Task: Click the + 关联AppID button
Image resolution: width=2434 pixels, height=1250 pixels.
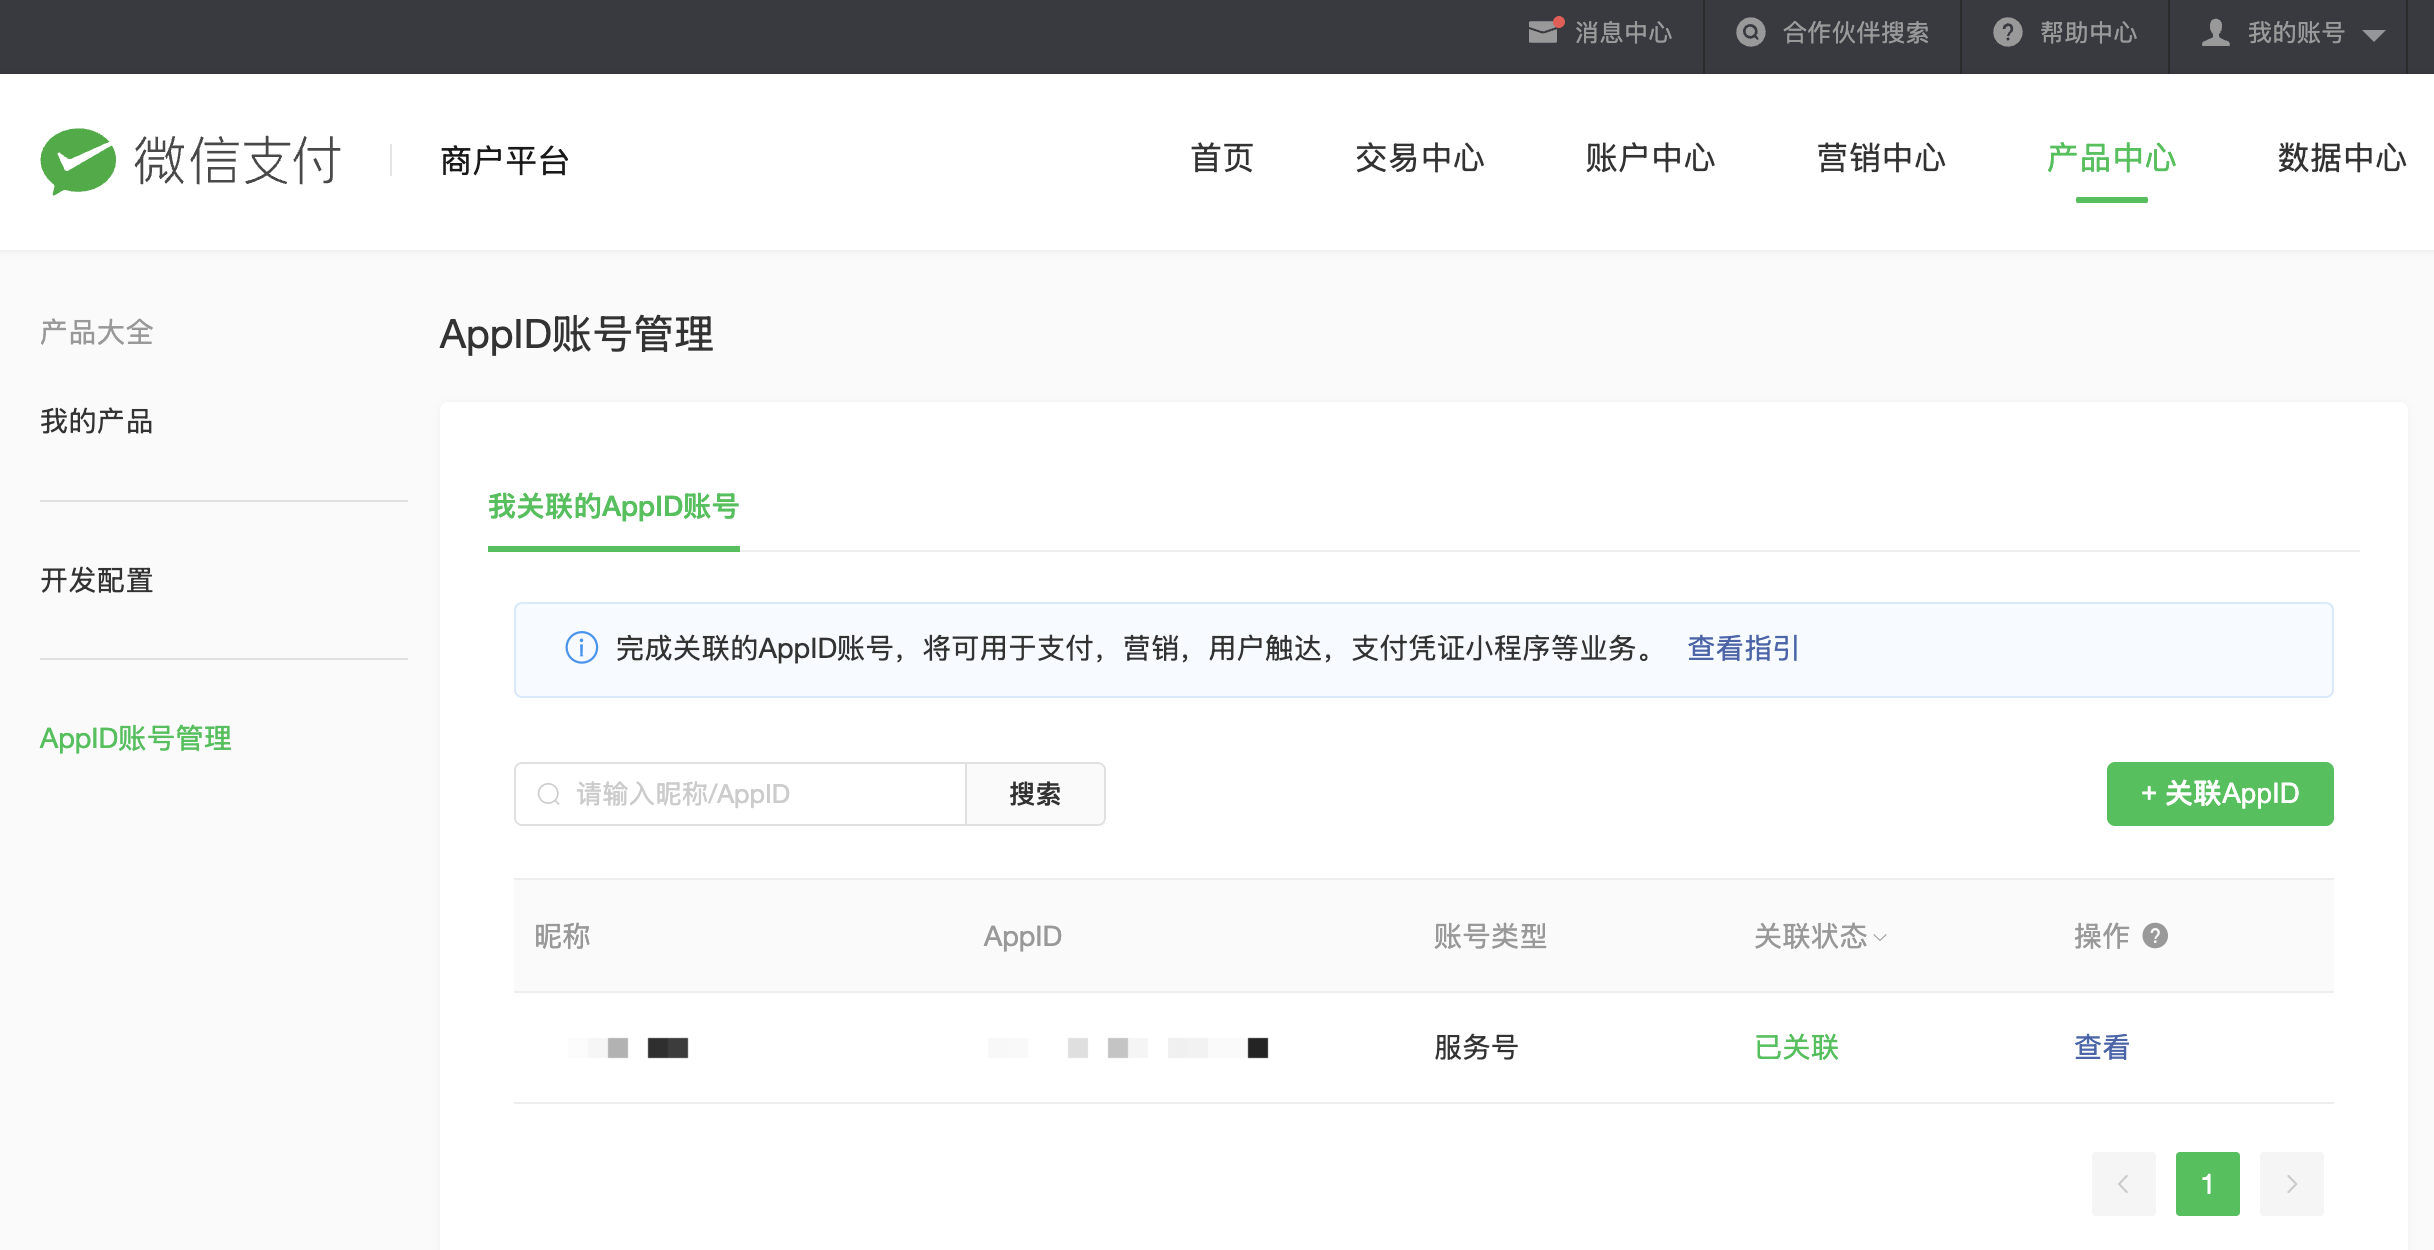Action: click(x=2220, y=794)
